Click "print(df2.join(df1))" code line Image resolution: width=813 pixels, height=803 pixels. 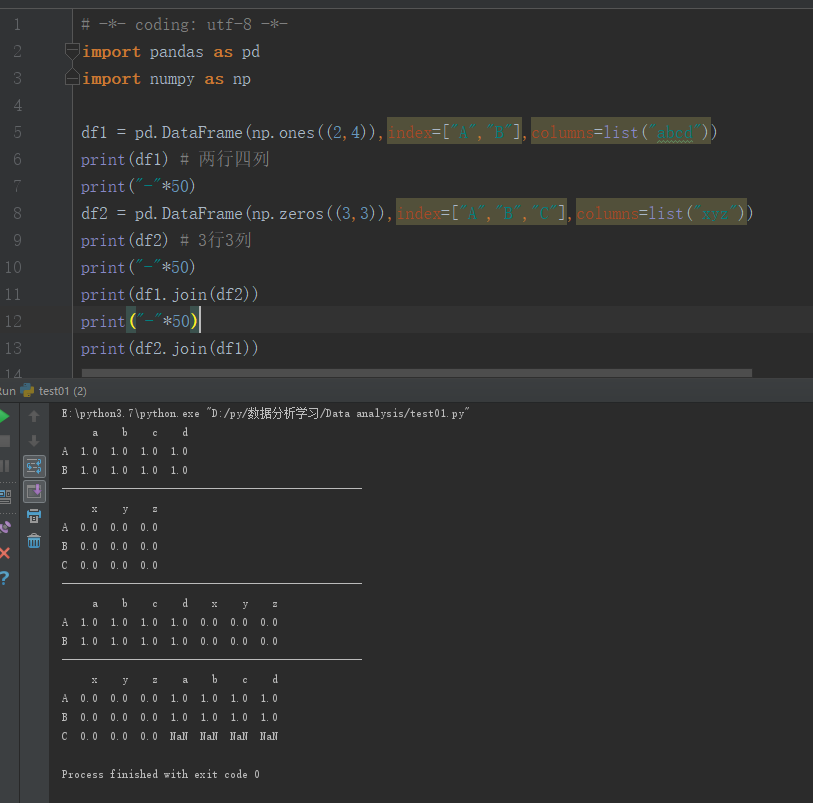[x=169, y=348]
